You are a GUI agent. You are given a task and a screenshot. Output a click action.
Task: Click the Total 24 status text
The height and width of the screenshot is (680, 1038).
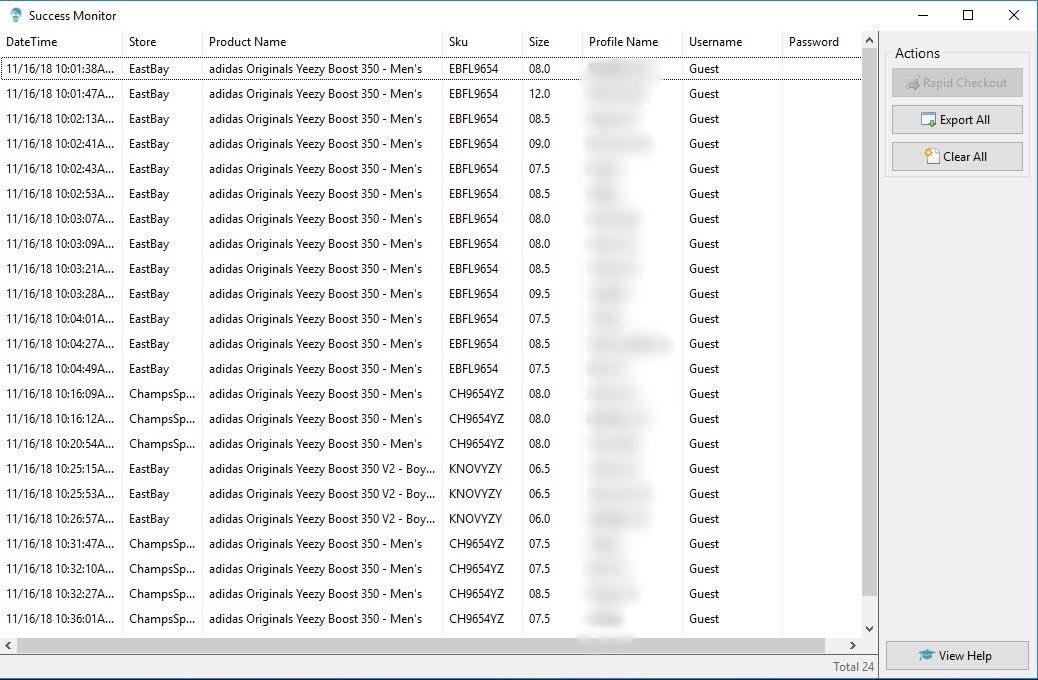coord(853,667)
